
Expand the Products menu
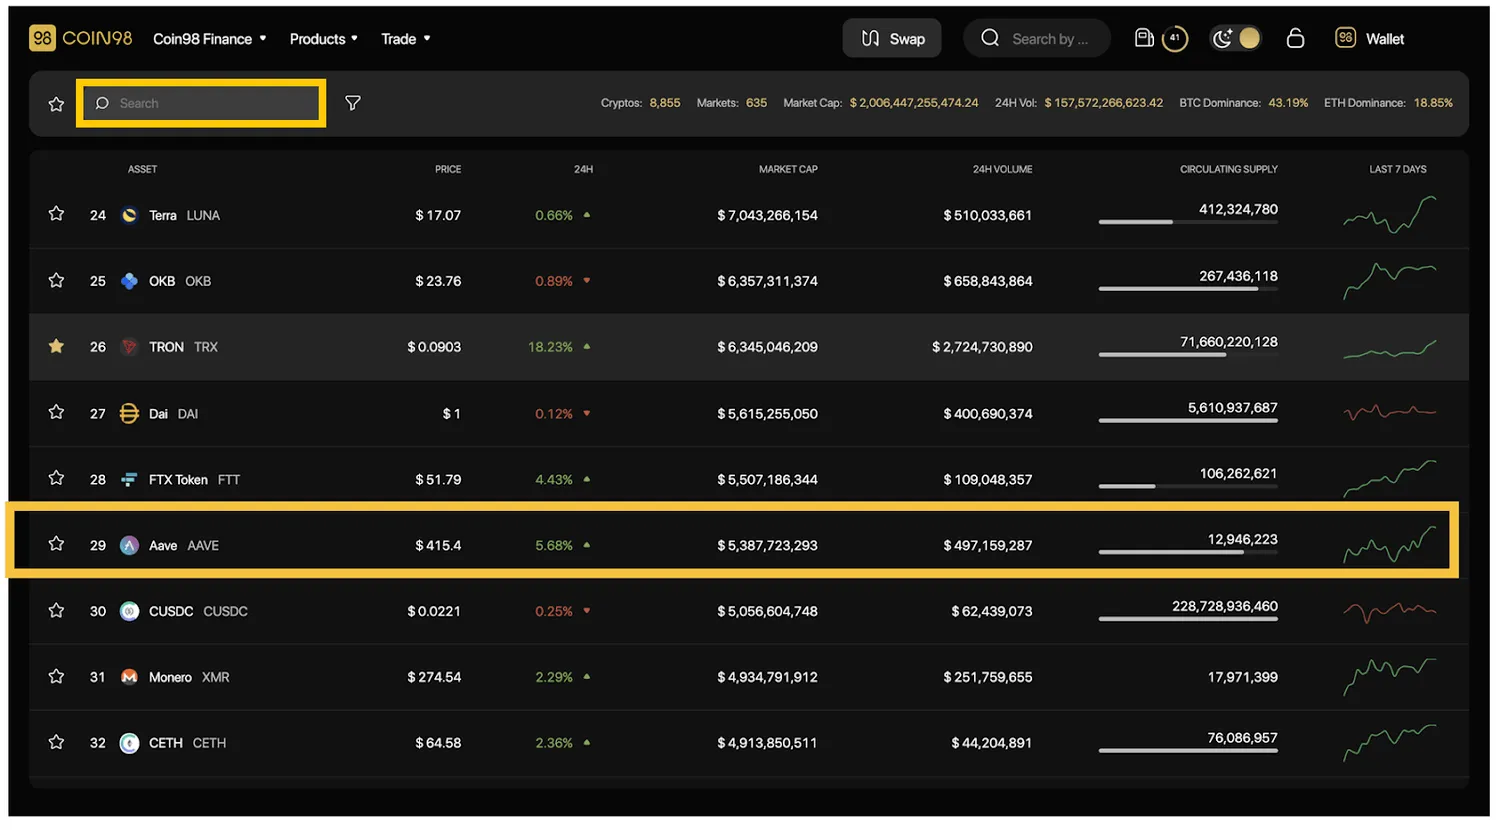click(323, 39)
